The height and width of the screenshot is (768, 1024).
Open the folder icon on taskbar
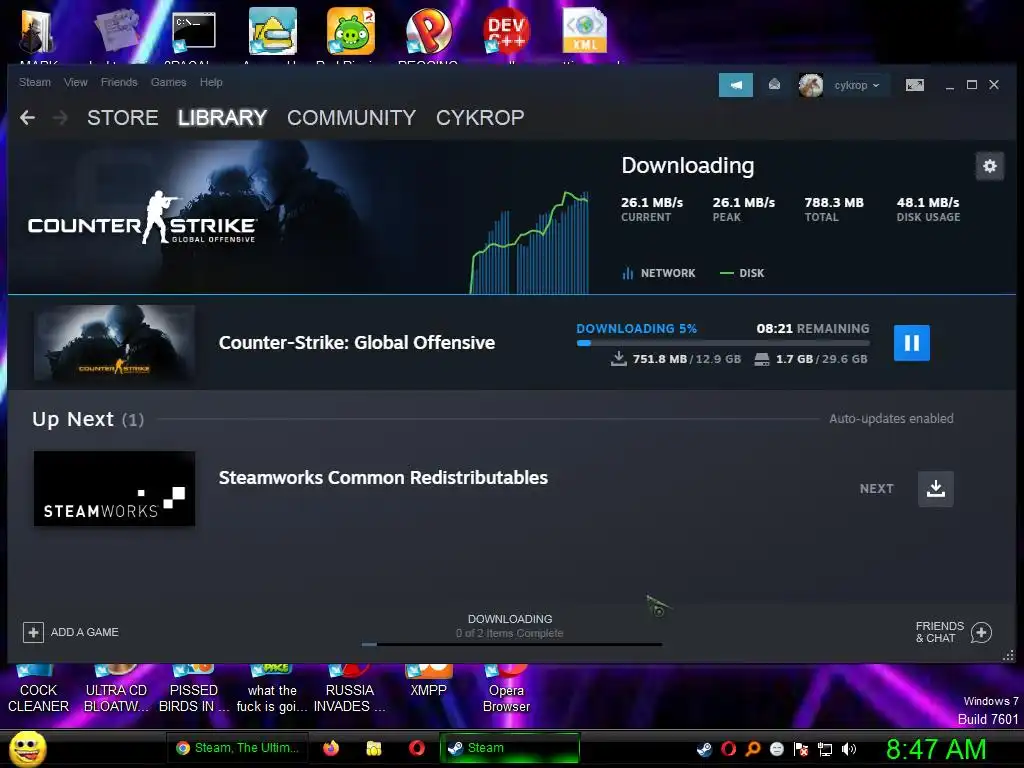[x=374, y=748]
